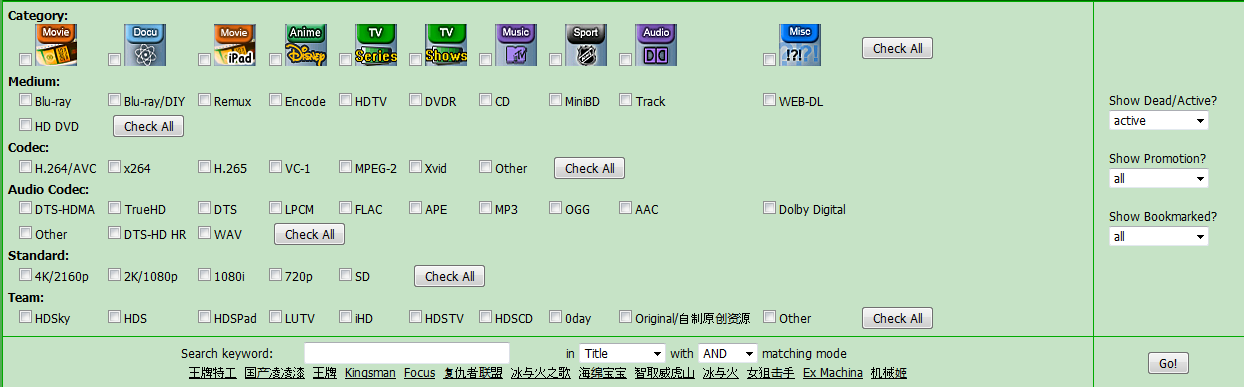Check the HD DVD medium option

pos(25,126)
